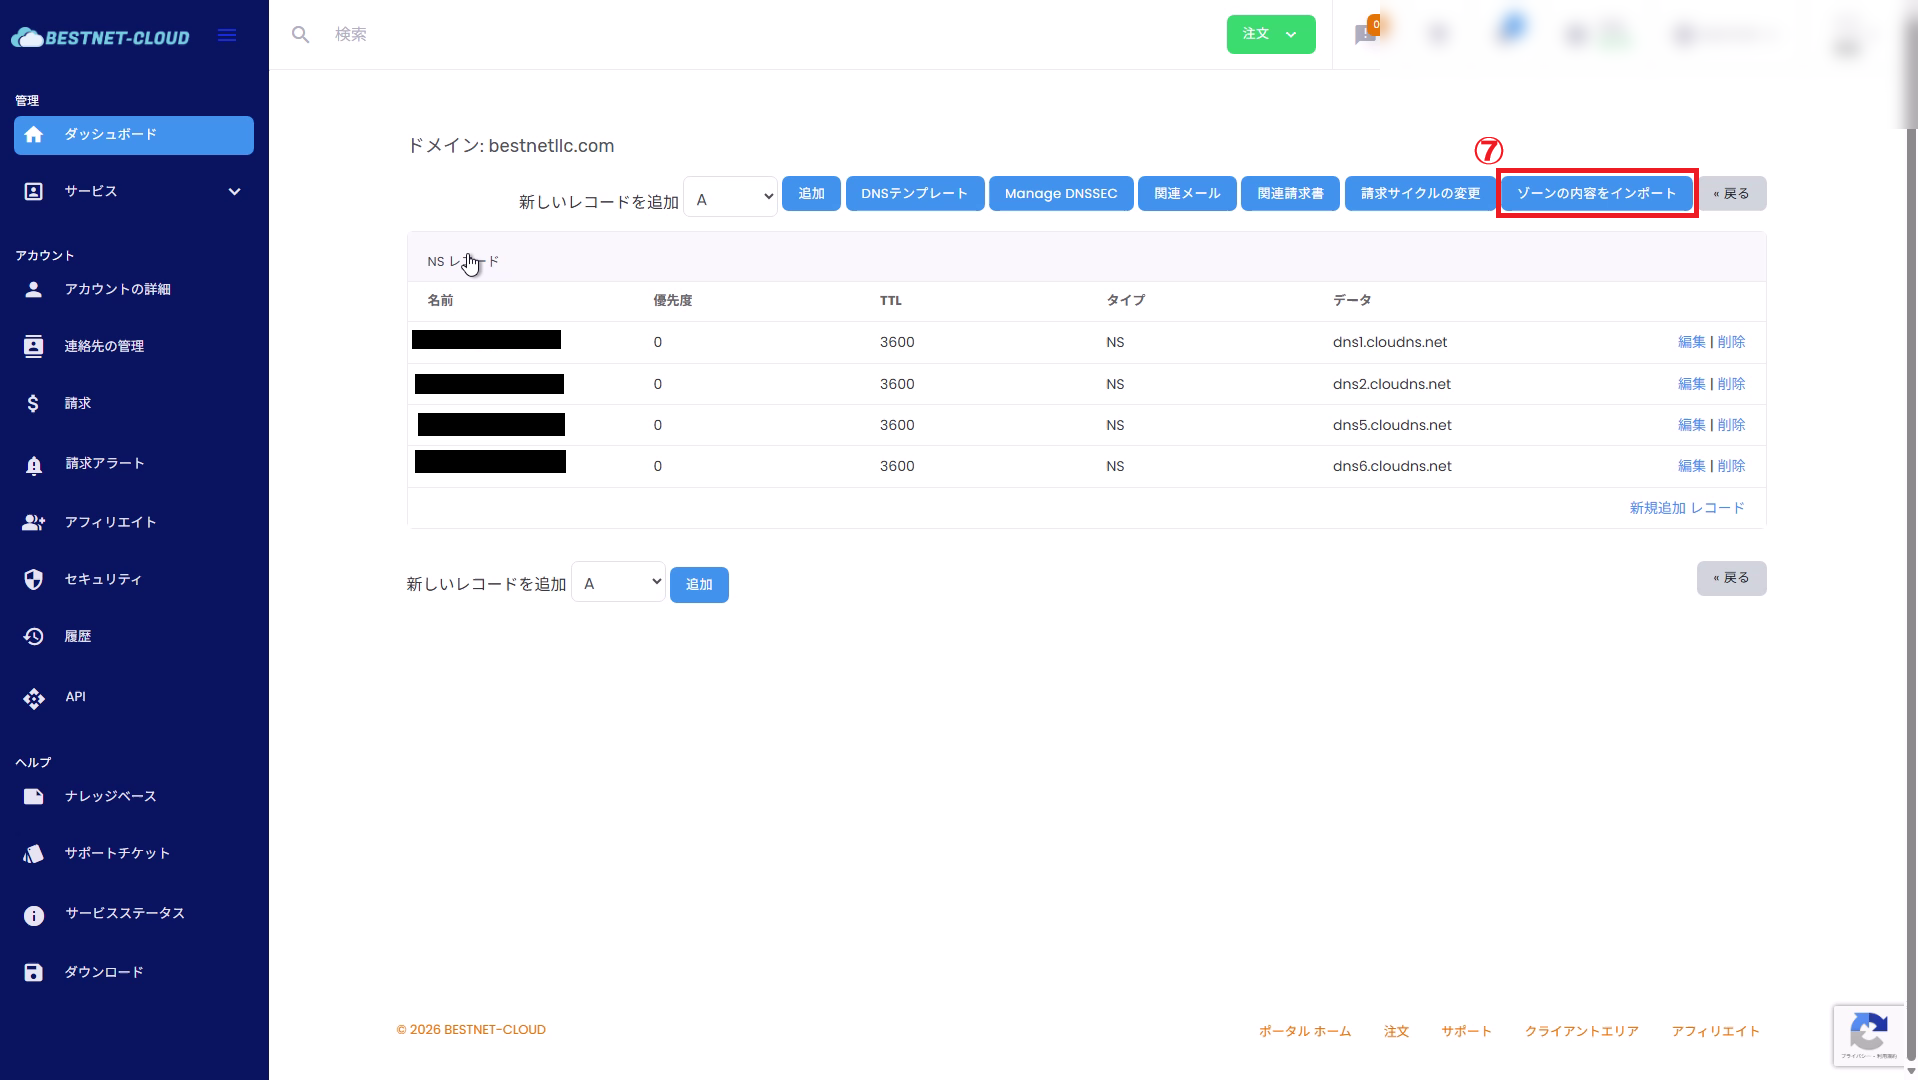Edit the dns6.cloudns.net NS record
This screenshot has height=1080, width=1918.
point(1691,466)
